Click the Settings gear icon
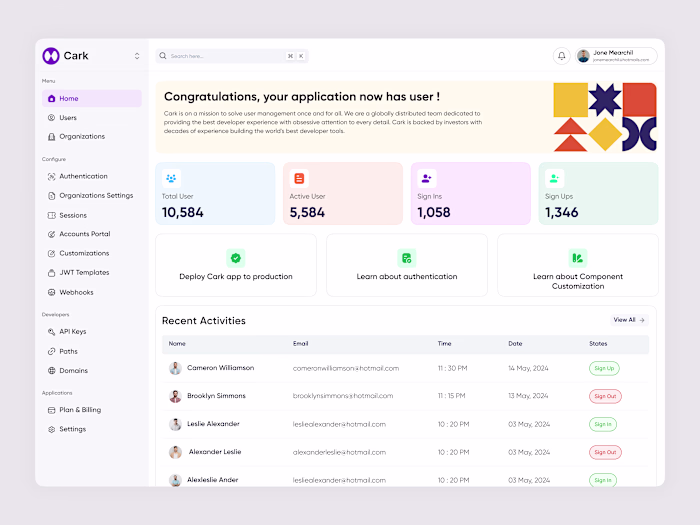Image resolution: width=700 pixels, height=525 pixels. pyautogui.click(x=51, y=429)
